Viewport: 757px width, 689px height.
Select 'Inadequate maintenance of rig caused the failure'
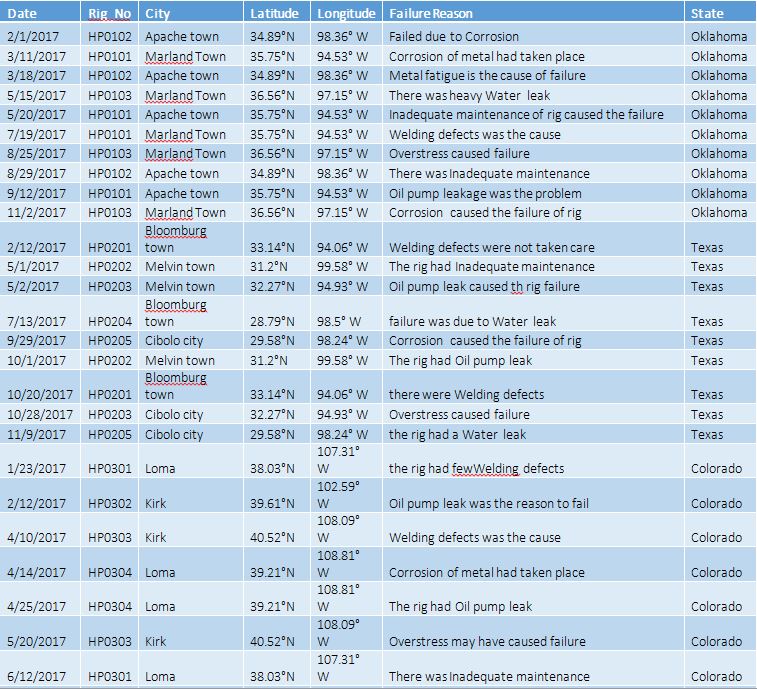pyautogui.click(x=533, y=114)
